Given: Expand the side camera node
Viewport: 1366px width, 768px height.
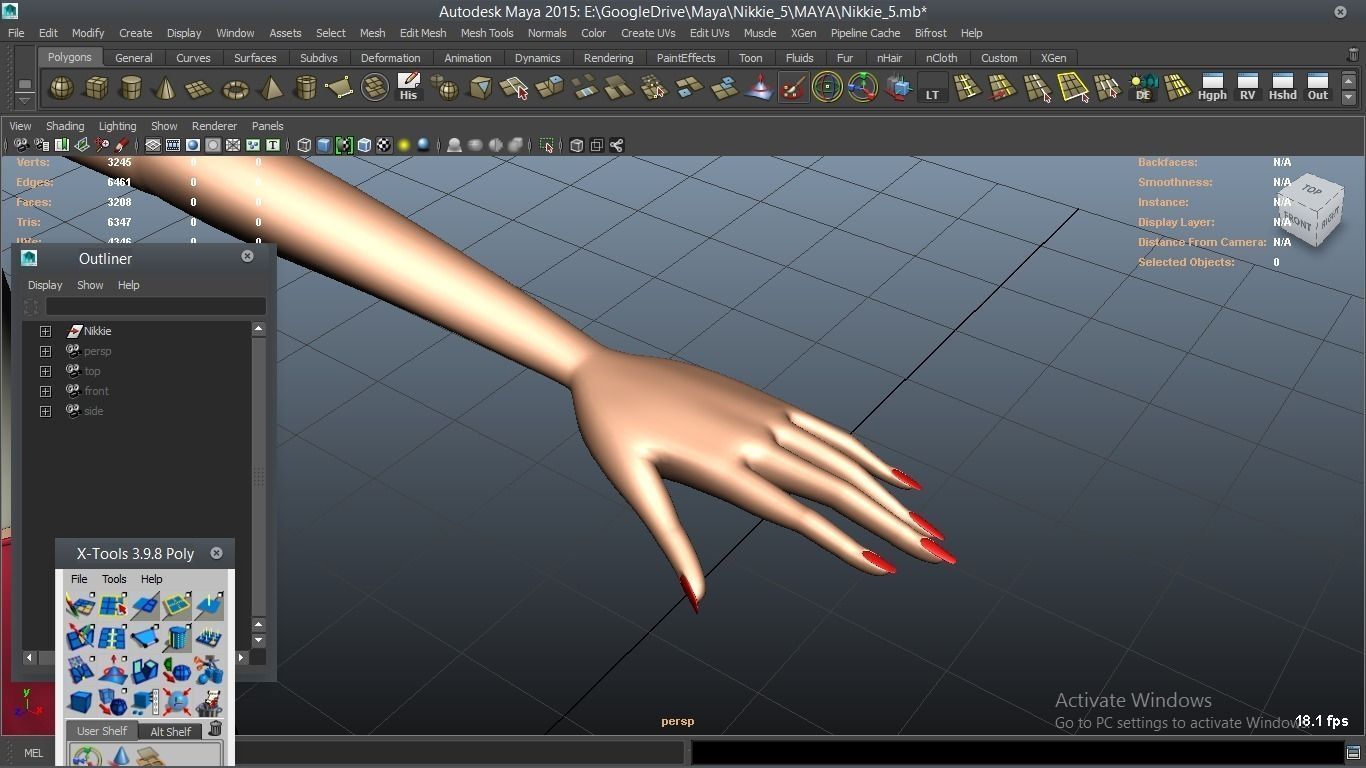Looking at the screenshot, I should pyautogui.click(x=45, y=411).
